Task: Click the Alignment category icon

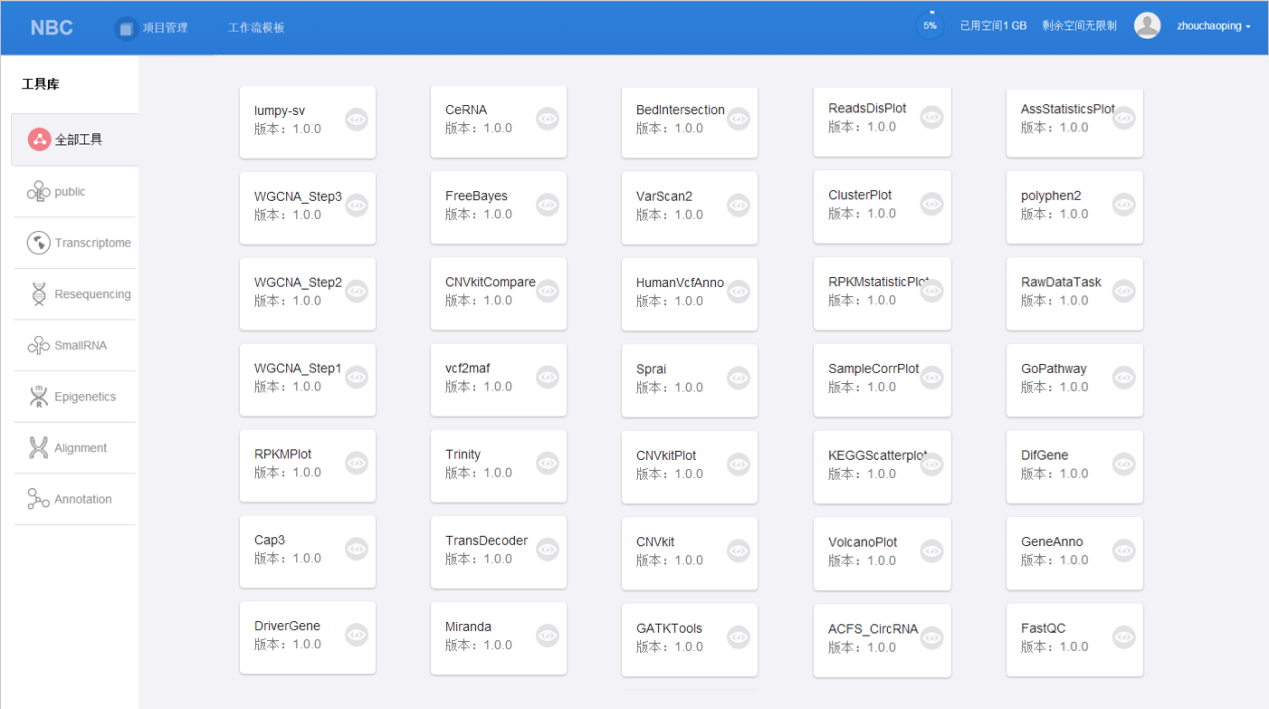Action: point(38,448)
